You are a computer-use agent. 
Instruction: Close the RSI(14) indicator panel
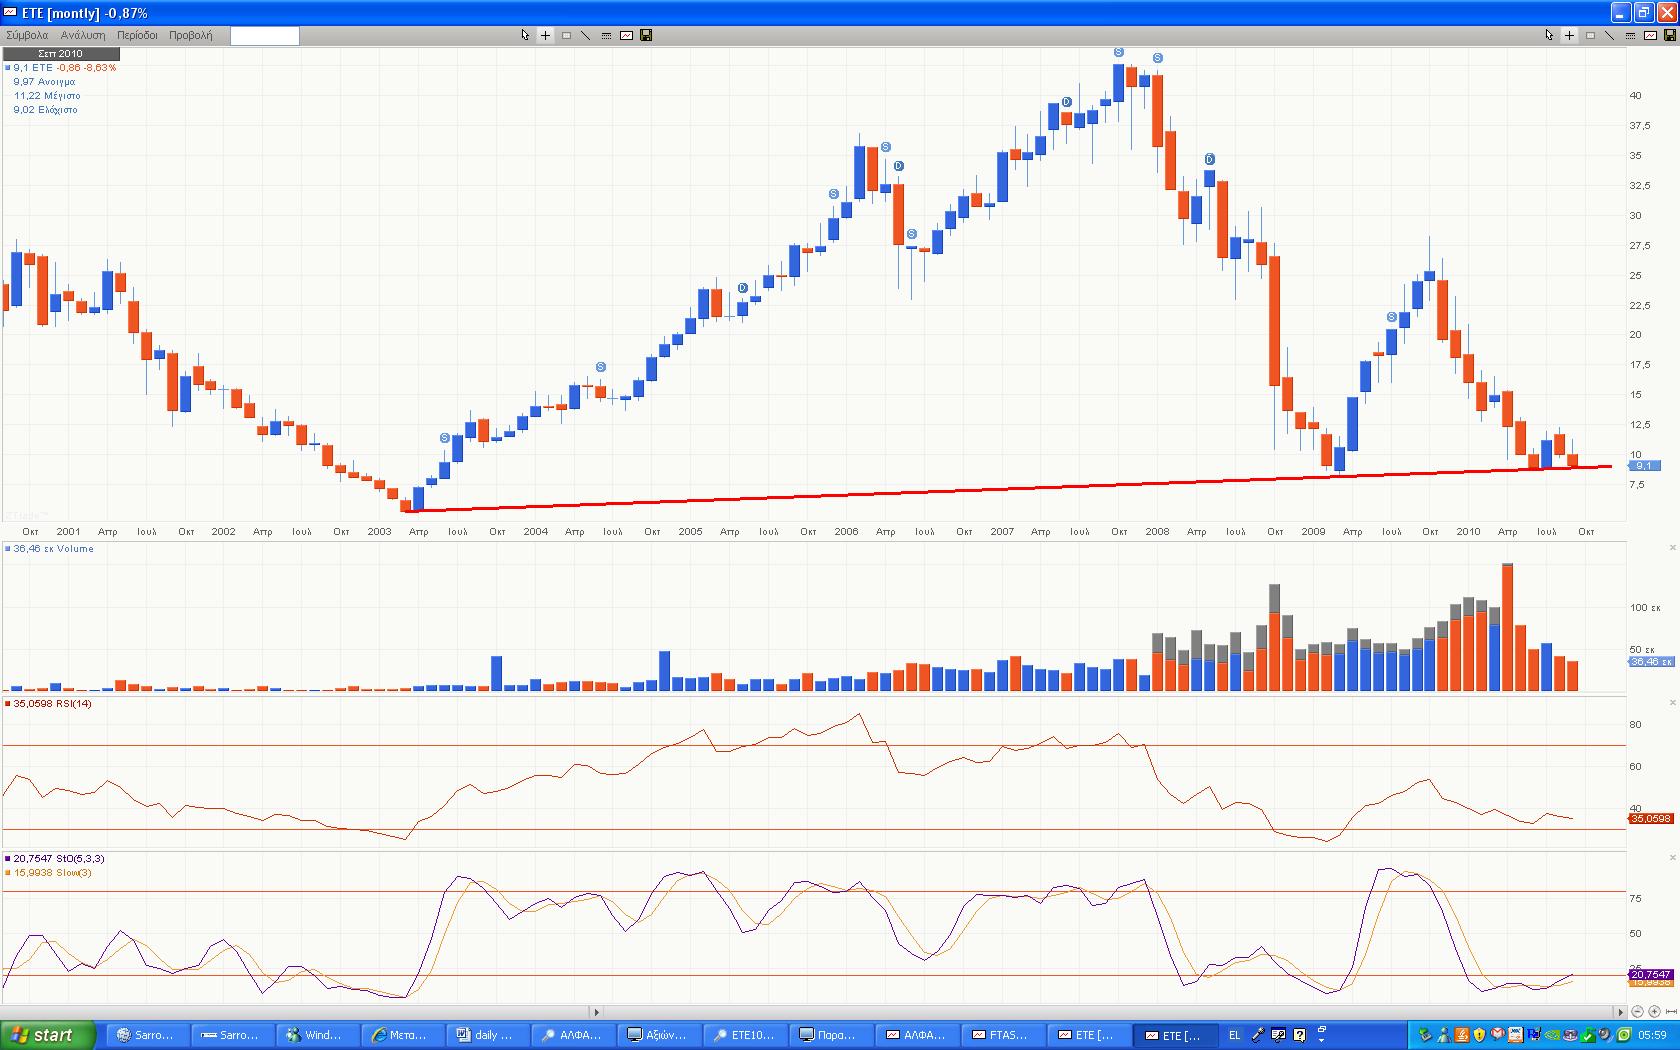point(1672,703)
